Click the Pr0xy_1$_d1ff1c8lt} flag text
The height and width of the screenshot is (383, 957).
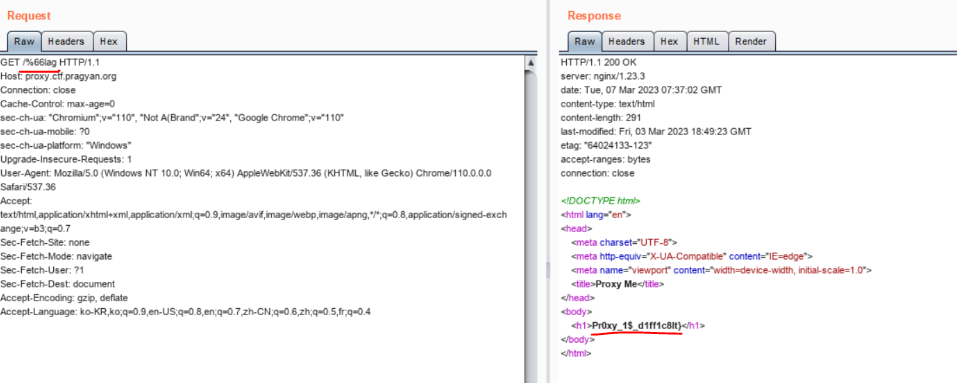coord(637,326)
